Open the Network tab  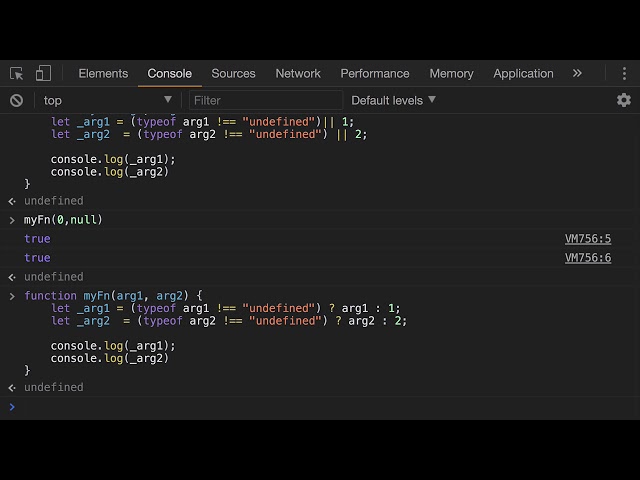point(298,73)
